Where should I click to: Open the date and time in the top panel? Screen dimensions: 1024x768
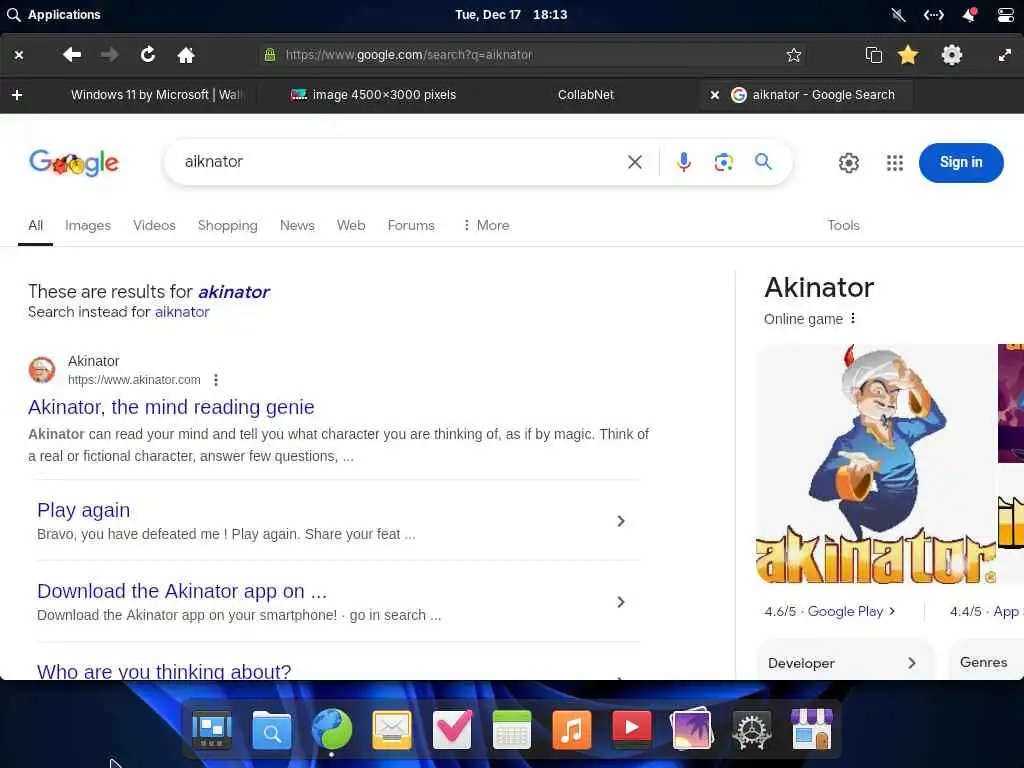[x=511, y=14]
